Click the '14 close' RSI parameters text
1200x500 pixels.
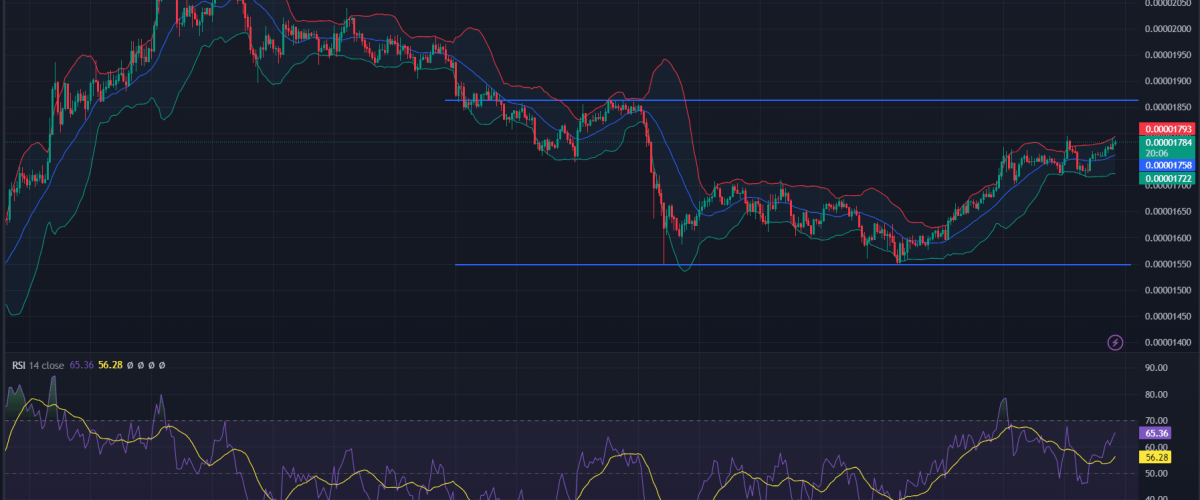(46, 366)
